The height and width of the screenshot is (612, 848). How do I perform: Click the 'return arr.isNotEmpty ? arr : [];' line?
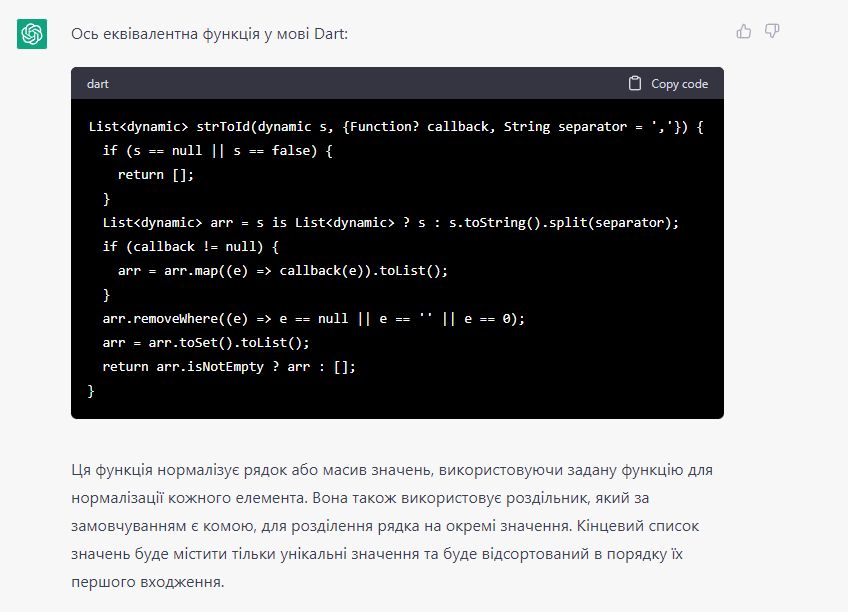229,367
